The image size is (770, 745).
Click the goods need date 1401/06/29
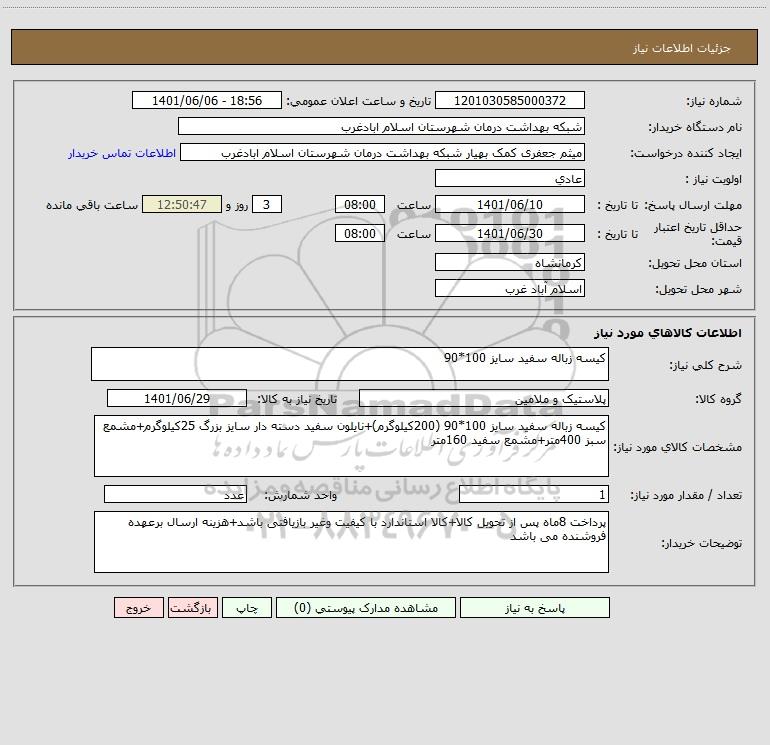coord(181,398)
